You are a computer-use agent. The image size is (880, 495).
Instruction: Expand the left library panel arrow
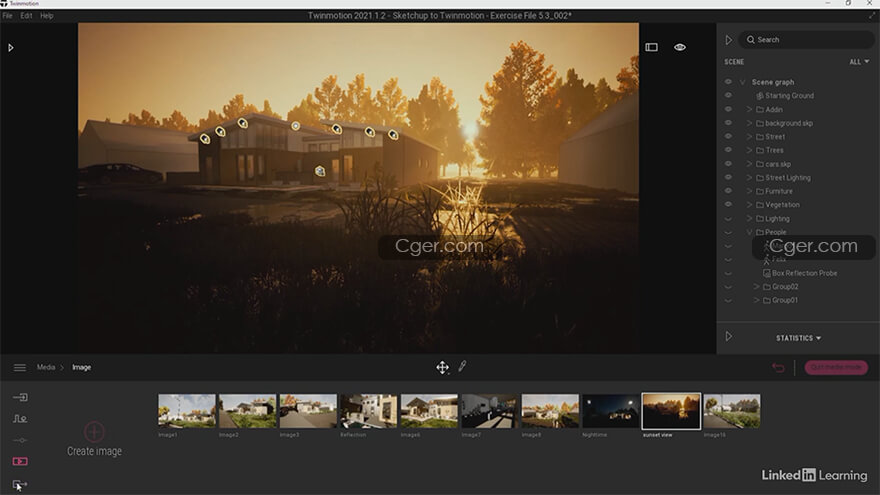(x=11, y=48)
